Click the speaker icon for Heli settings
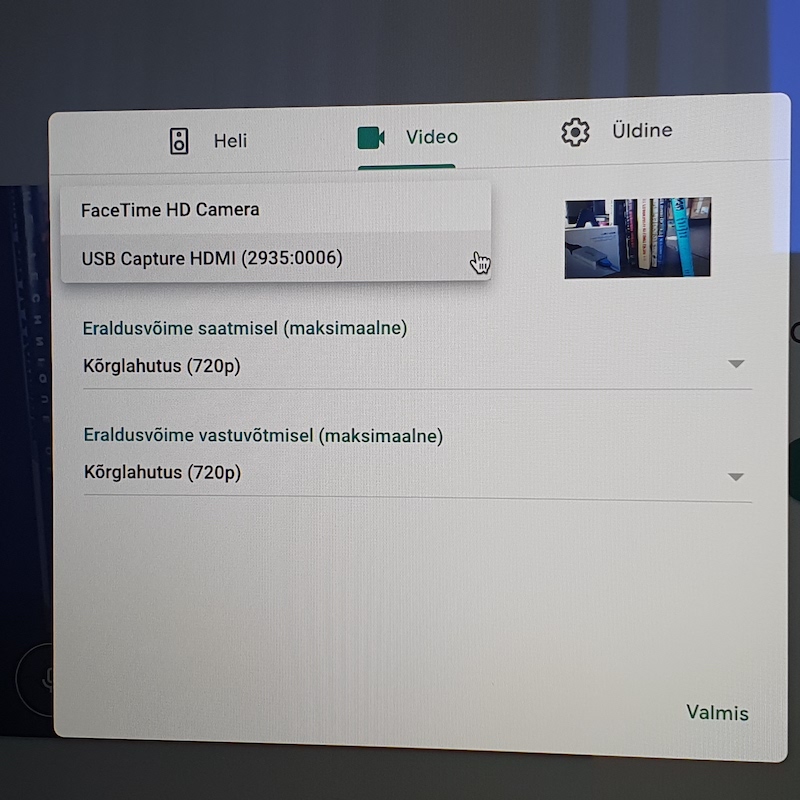 (x=179, y=140)
